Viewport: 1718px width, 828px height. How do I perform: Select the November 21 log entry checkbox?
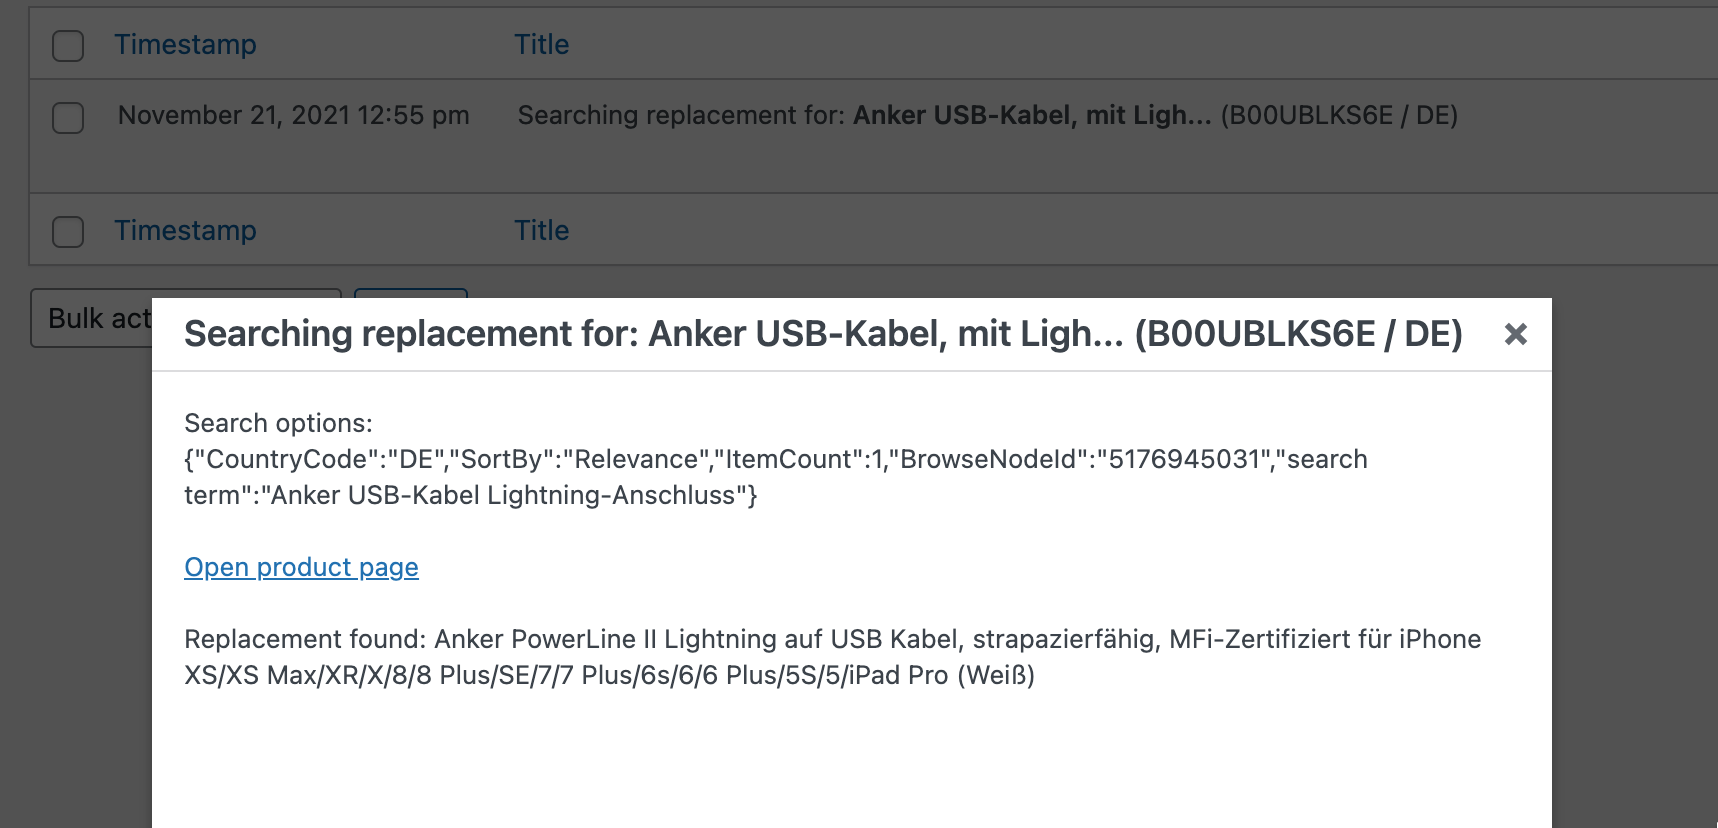tap(68, 118)
